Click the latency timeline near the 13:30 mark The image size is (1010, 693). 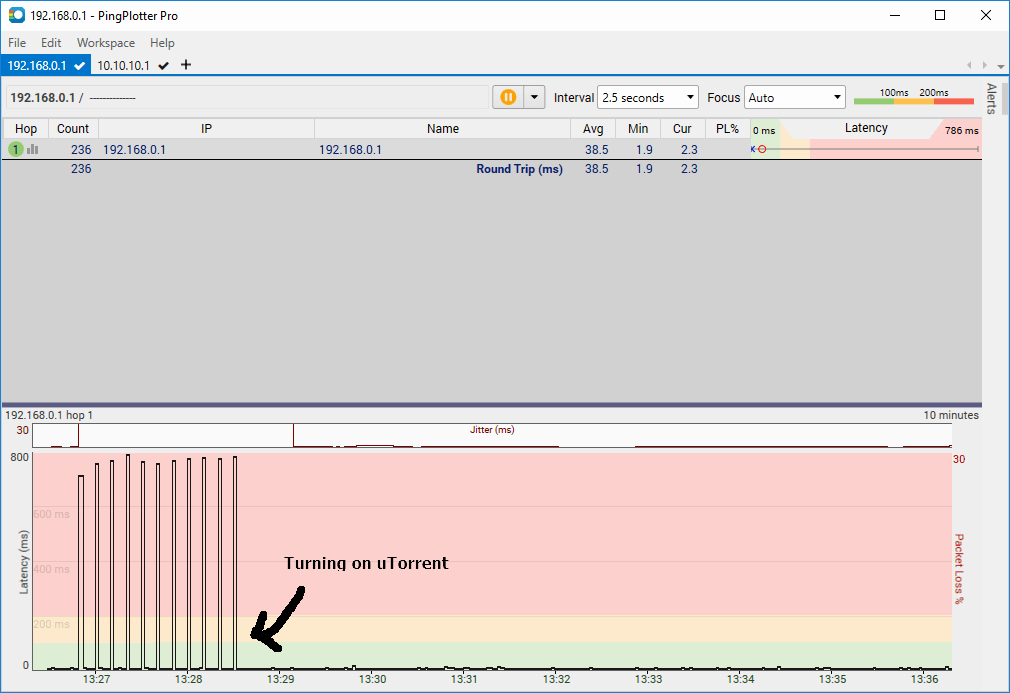tap(371, 600)
